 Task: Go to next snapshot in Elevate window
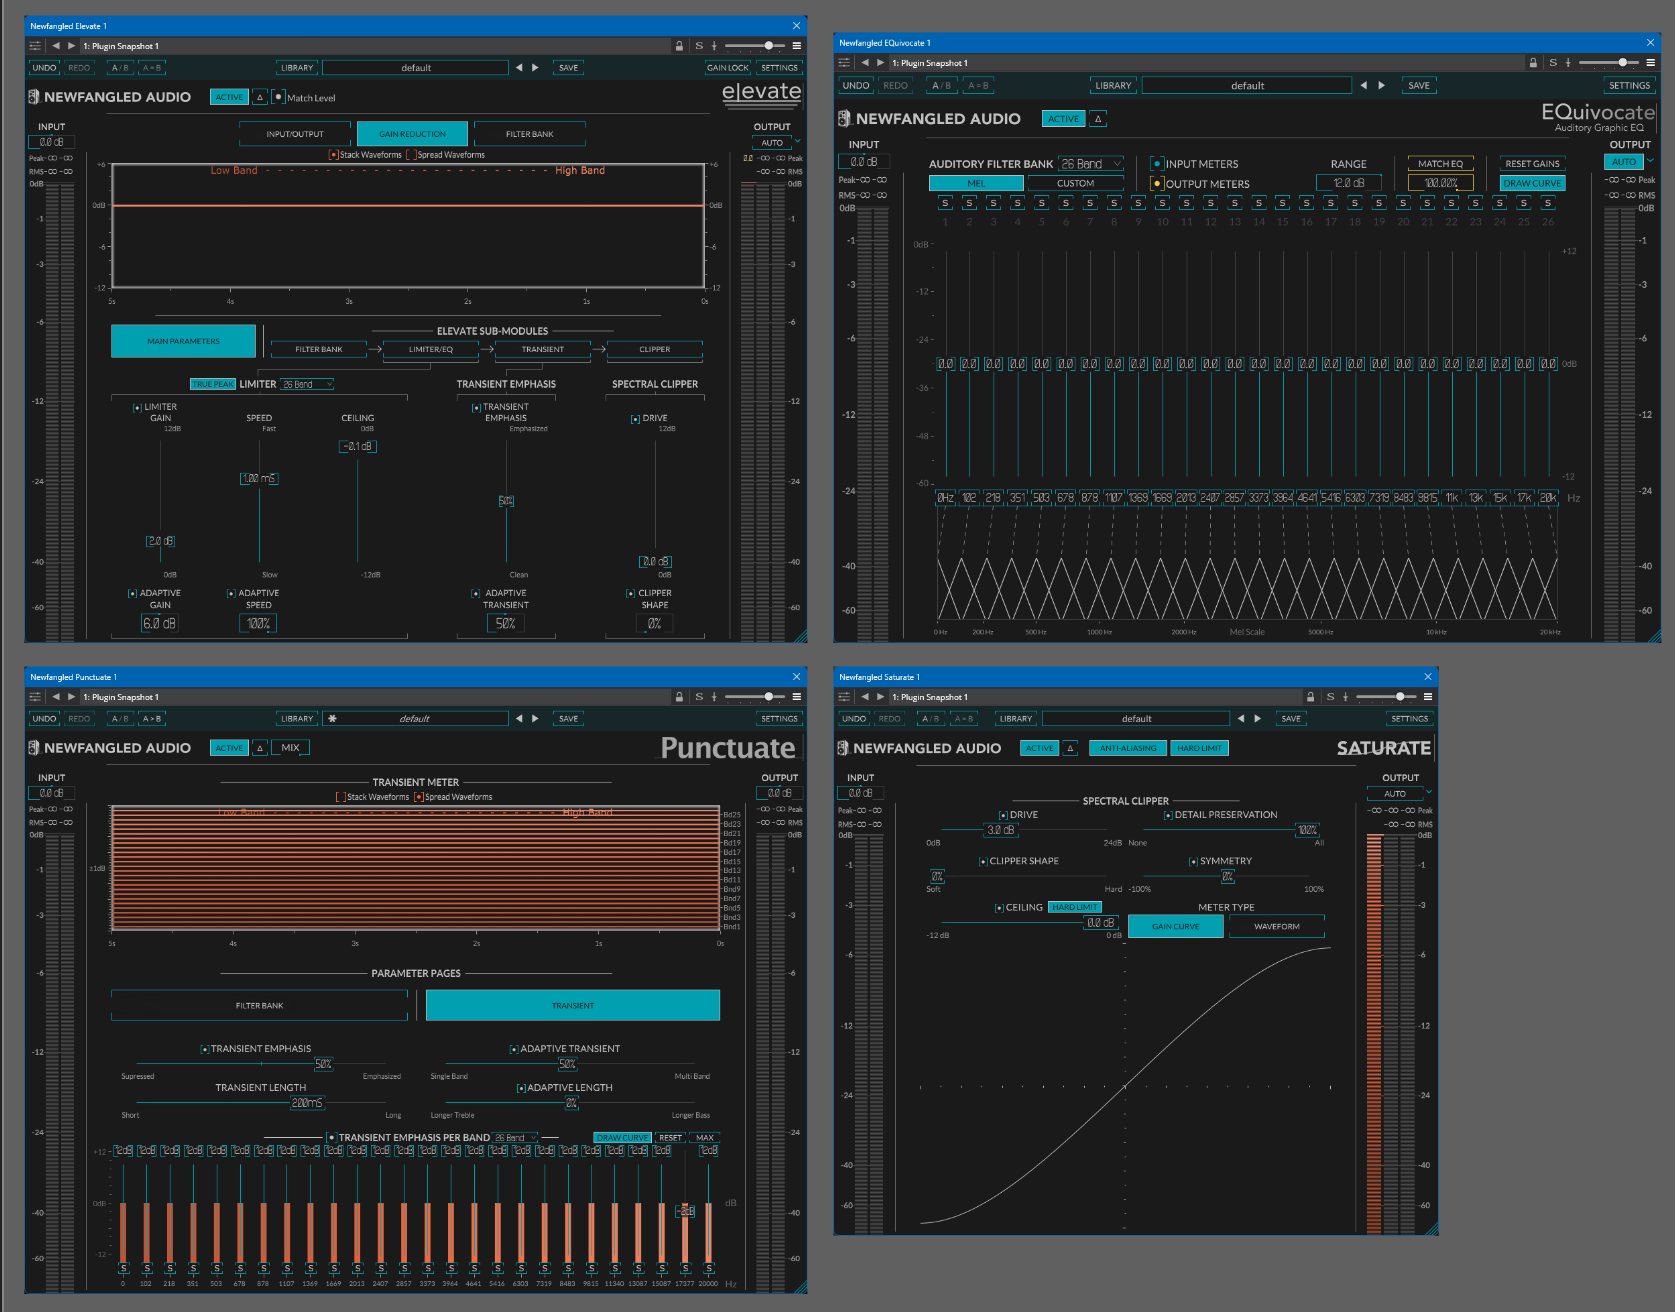tap(71, 46)
